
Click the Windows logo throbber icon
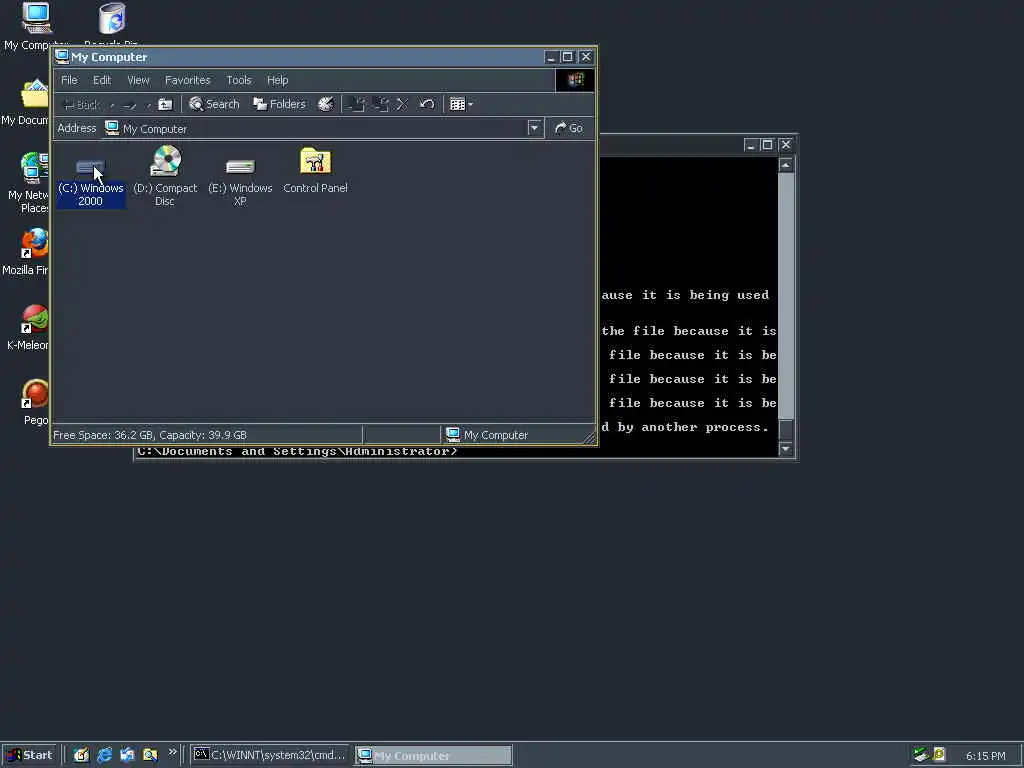click(575, 80)
